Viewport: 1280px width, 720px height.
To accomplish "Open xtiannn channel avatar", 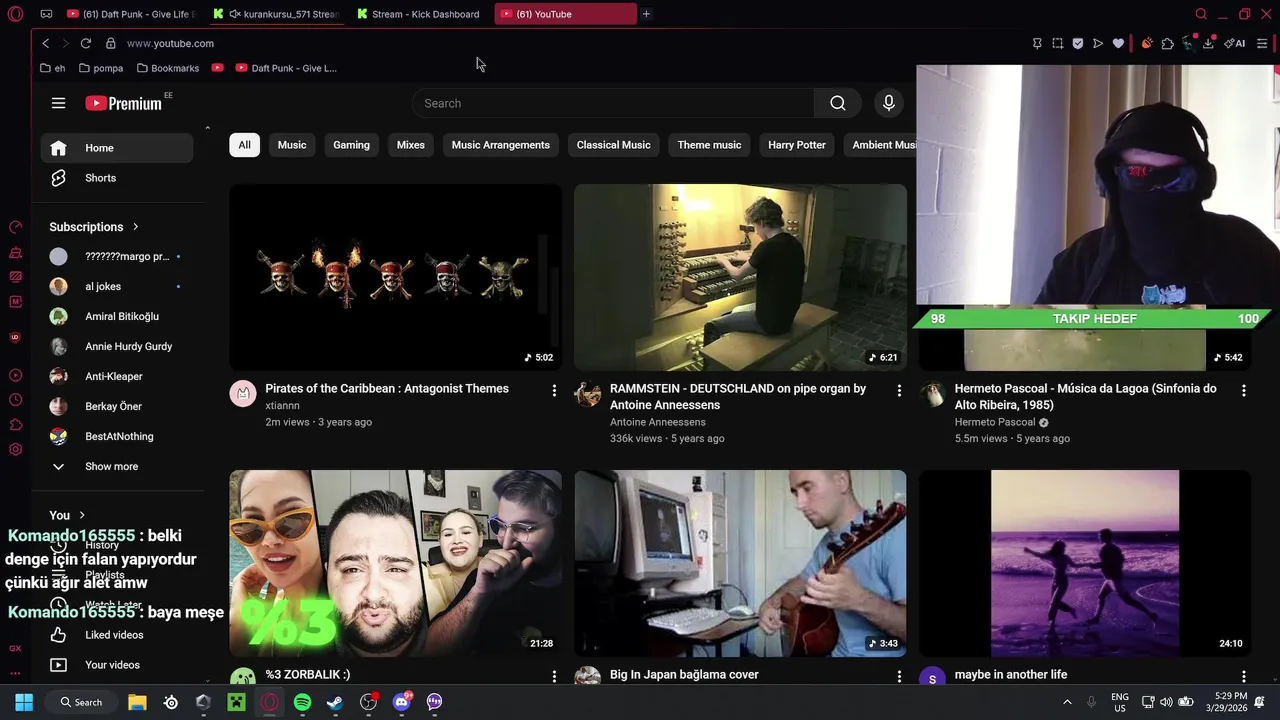I will [x=243, y=393].
